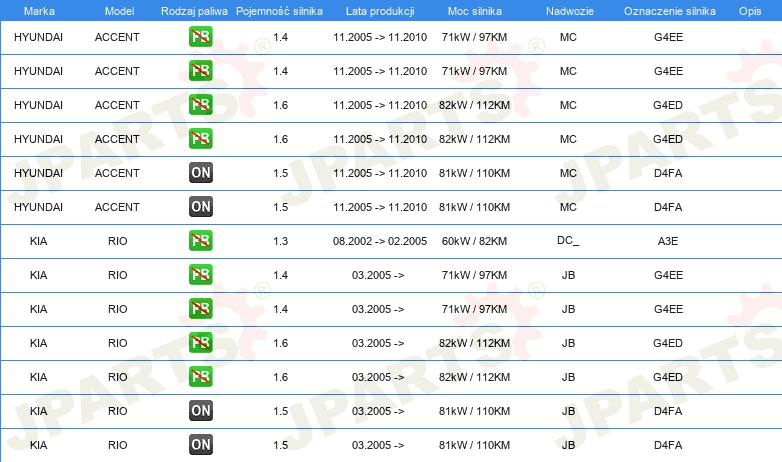Viewport: 782px width, 462px height.
Task: Click D4FA in the upper HYUNDAI ACCENT 1.5 row
Action: pos(668,173)
